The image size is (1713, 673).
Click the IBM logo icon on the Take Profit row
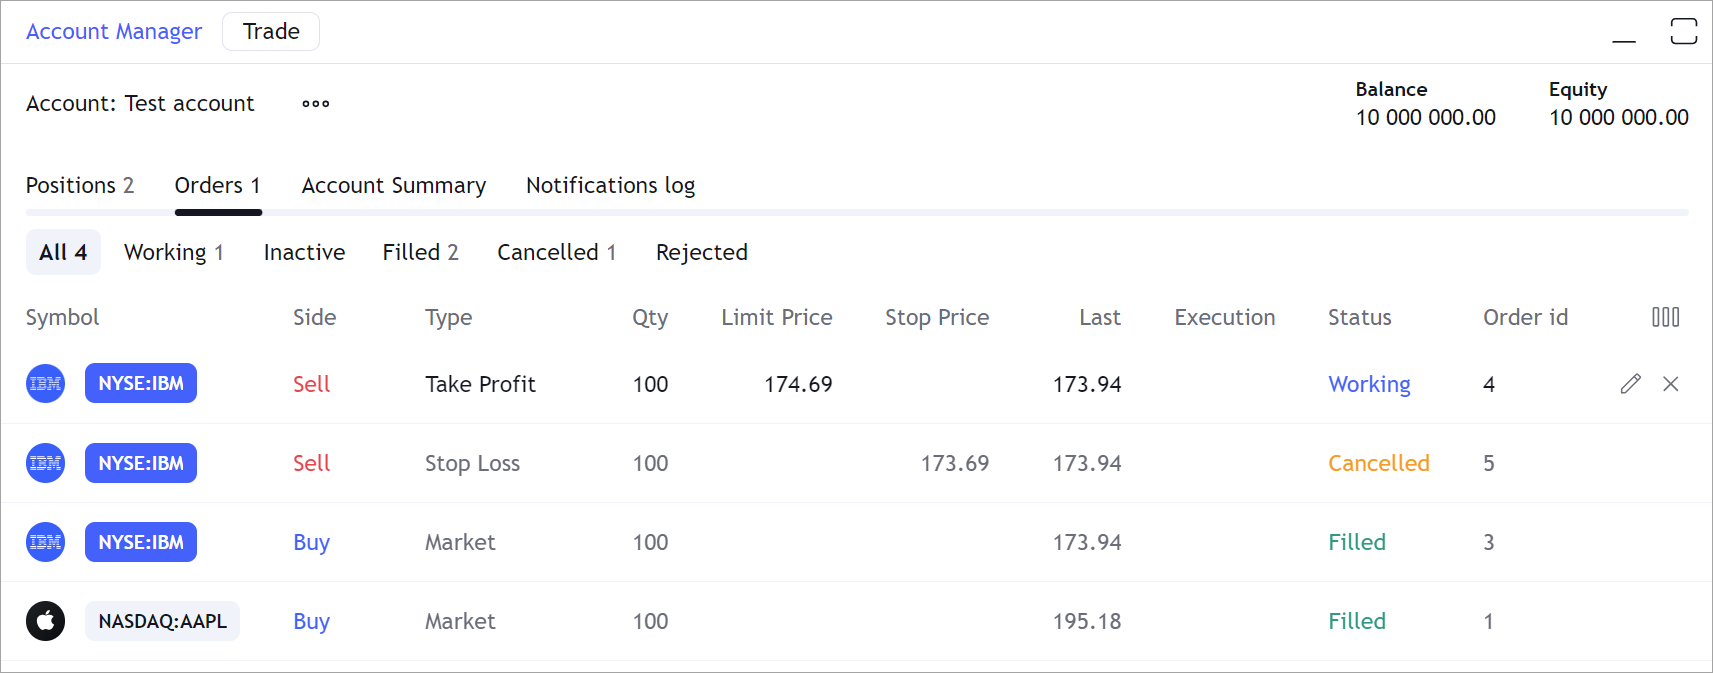pyautogui.click(x=45, y=383)
